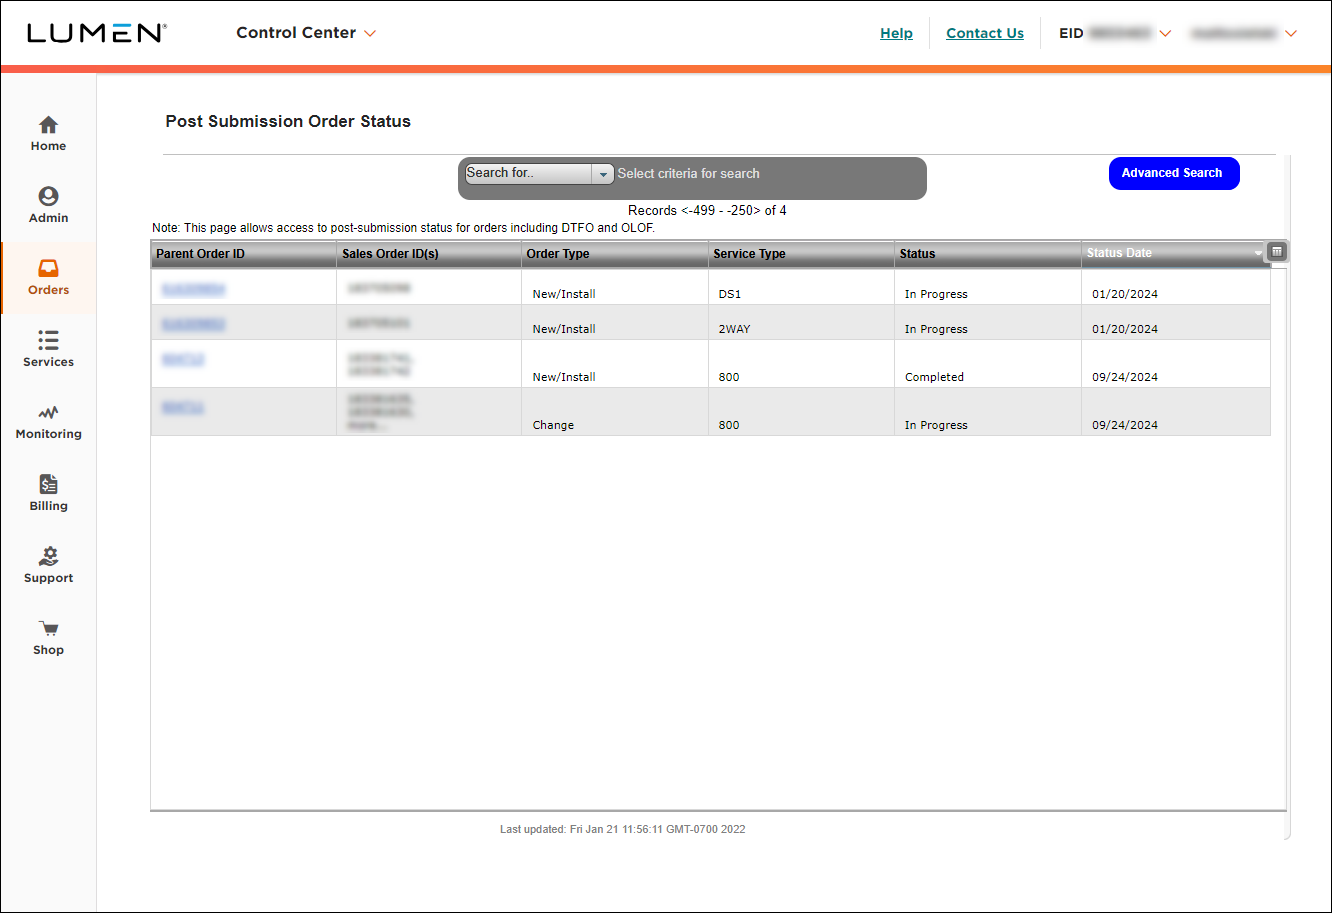Viewport: 1332px width, 913px height.
Task: Click the LUMEN logo
Action: coord(96,32)
